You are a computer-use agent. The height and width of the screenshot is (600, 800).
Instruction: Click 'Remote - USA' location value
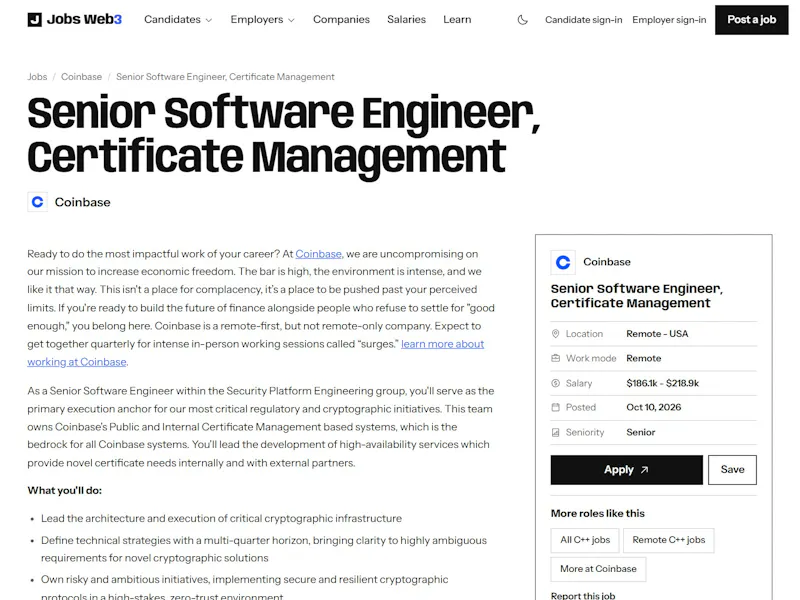coord(657,334)
